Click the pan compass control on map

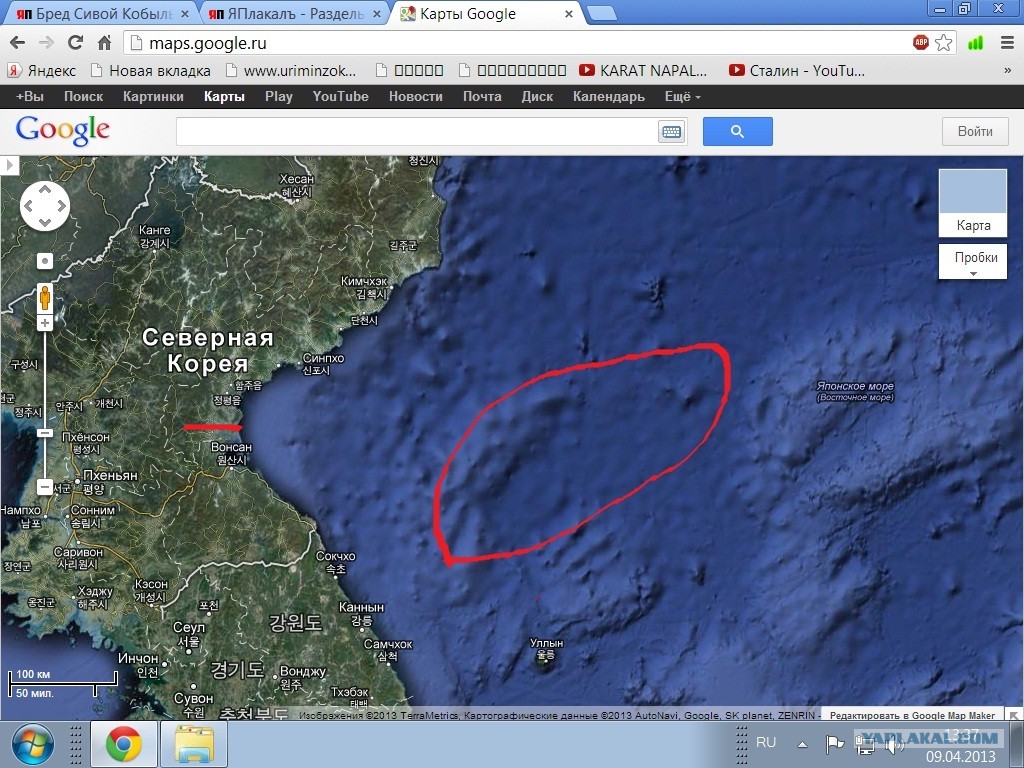[x=45, y=207]
